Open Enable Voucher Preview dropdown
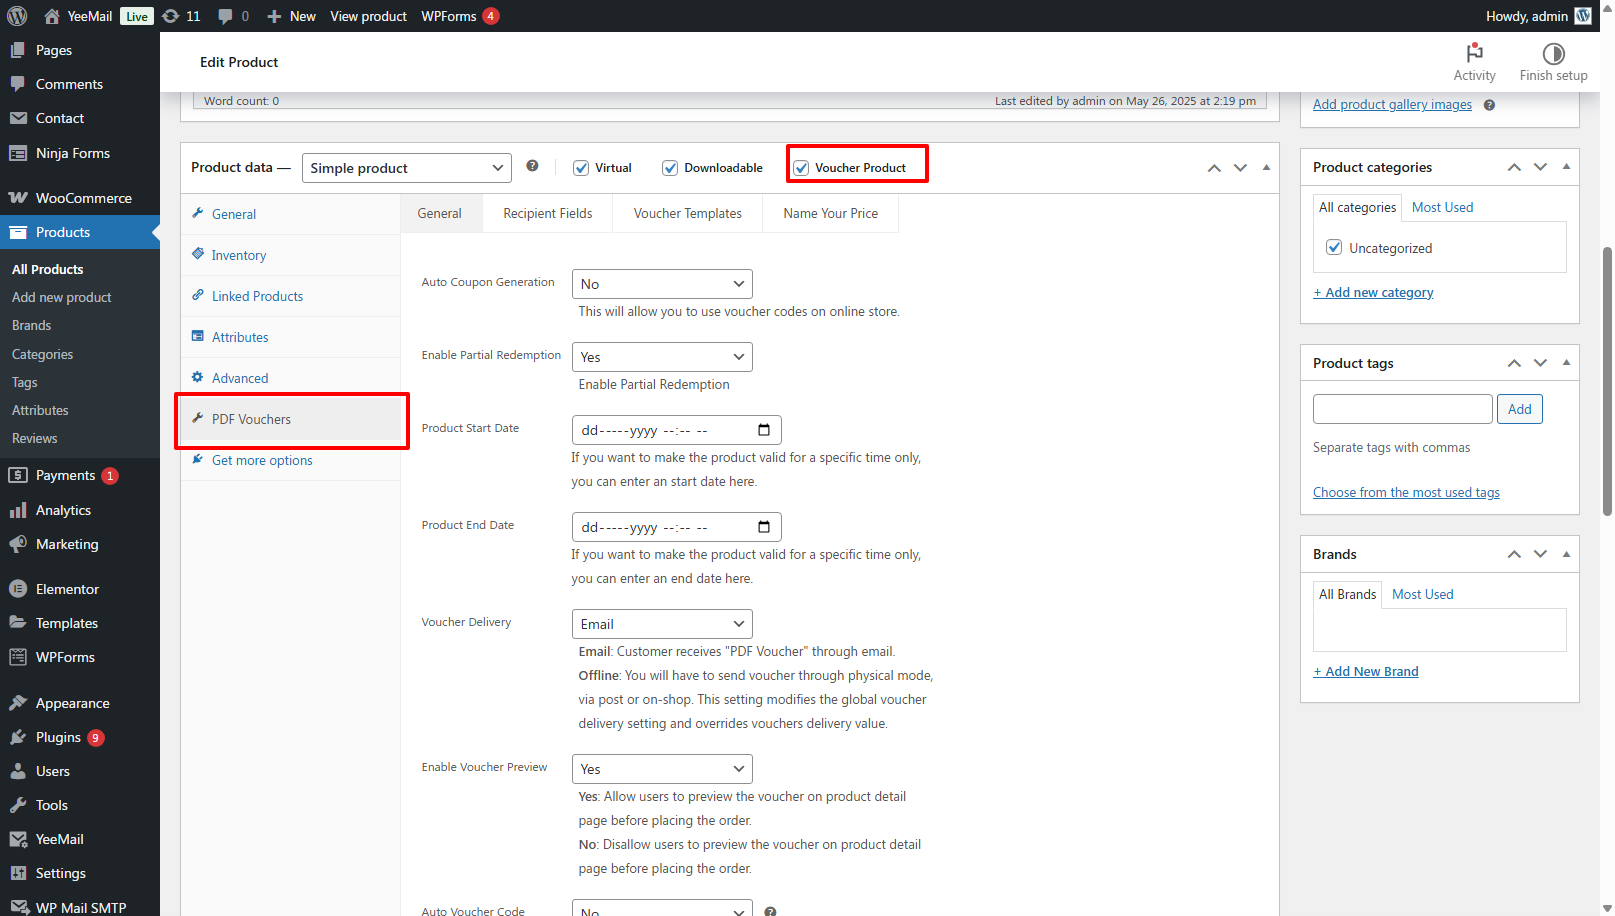Screen dimensions: 1615x916 662,769
